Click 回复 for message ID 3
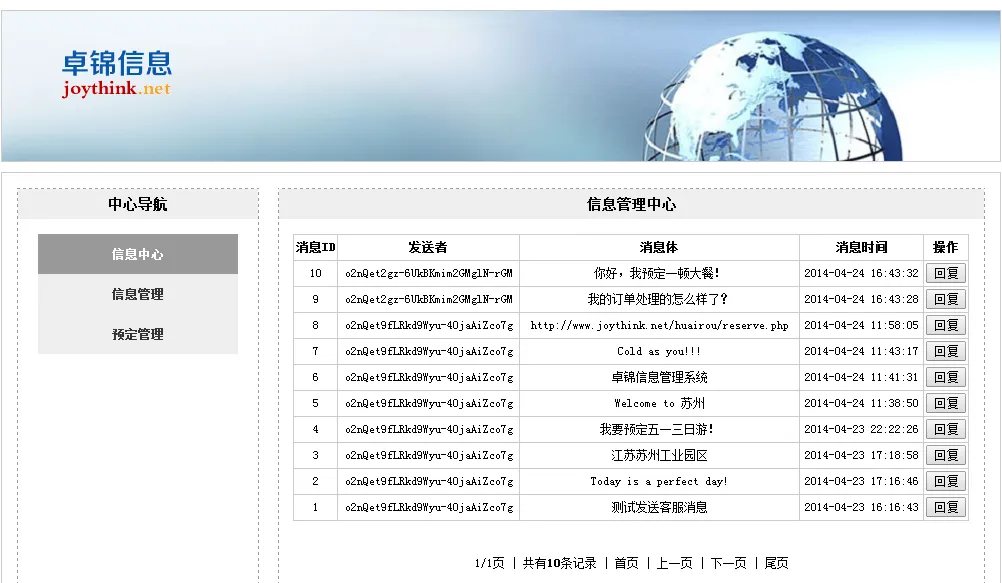Image resolution: width=1002 pixels, height=583 pixels. pyautogui.click(x=946, y=455)
